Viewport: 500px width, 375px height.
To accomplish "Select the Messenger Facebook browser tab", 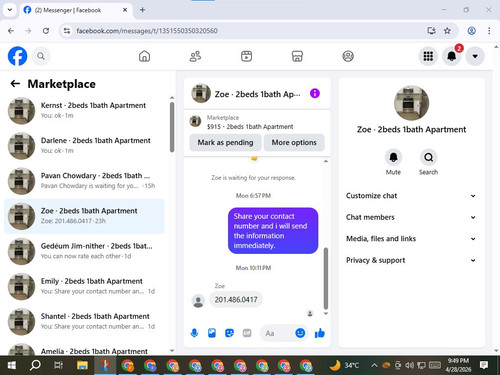I will (76, 10).
